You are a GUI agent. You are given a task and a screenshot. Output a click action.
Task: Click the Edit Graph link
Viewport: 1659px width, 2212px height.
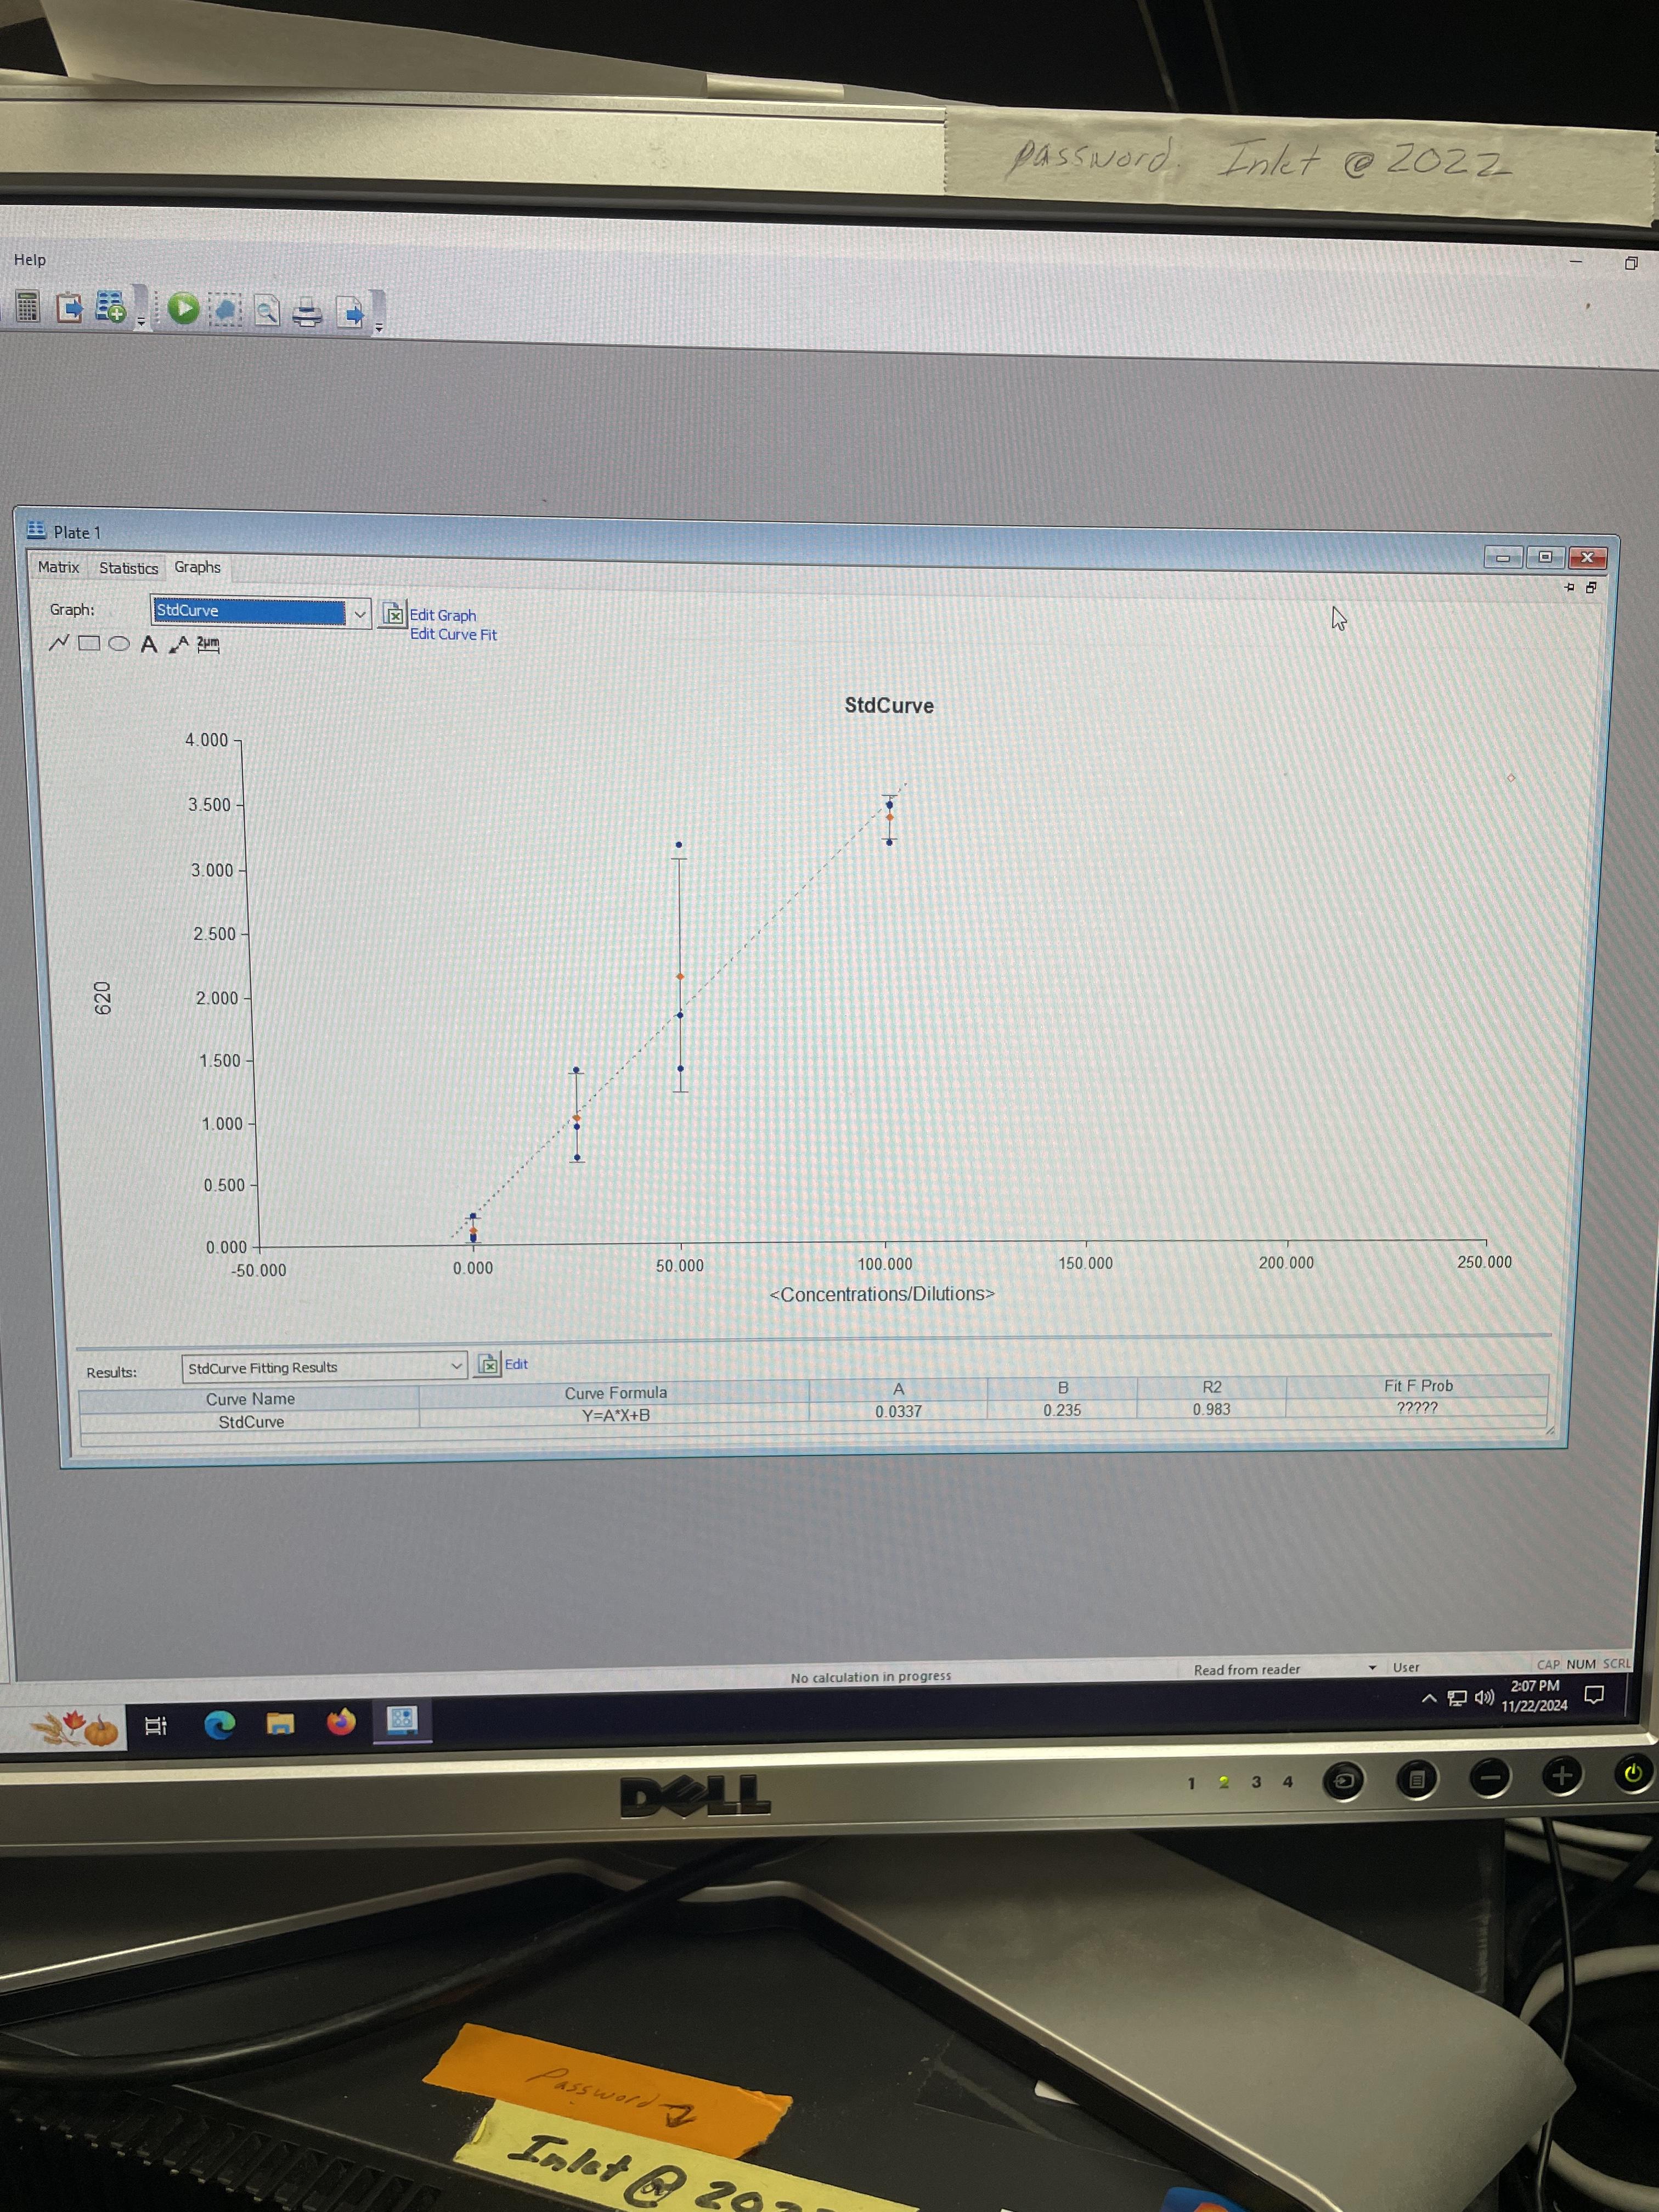coord(443,615)
